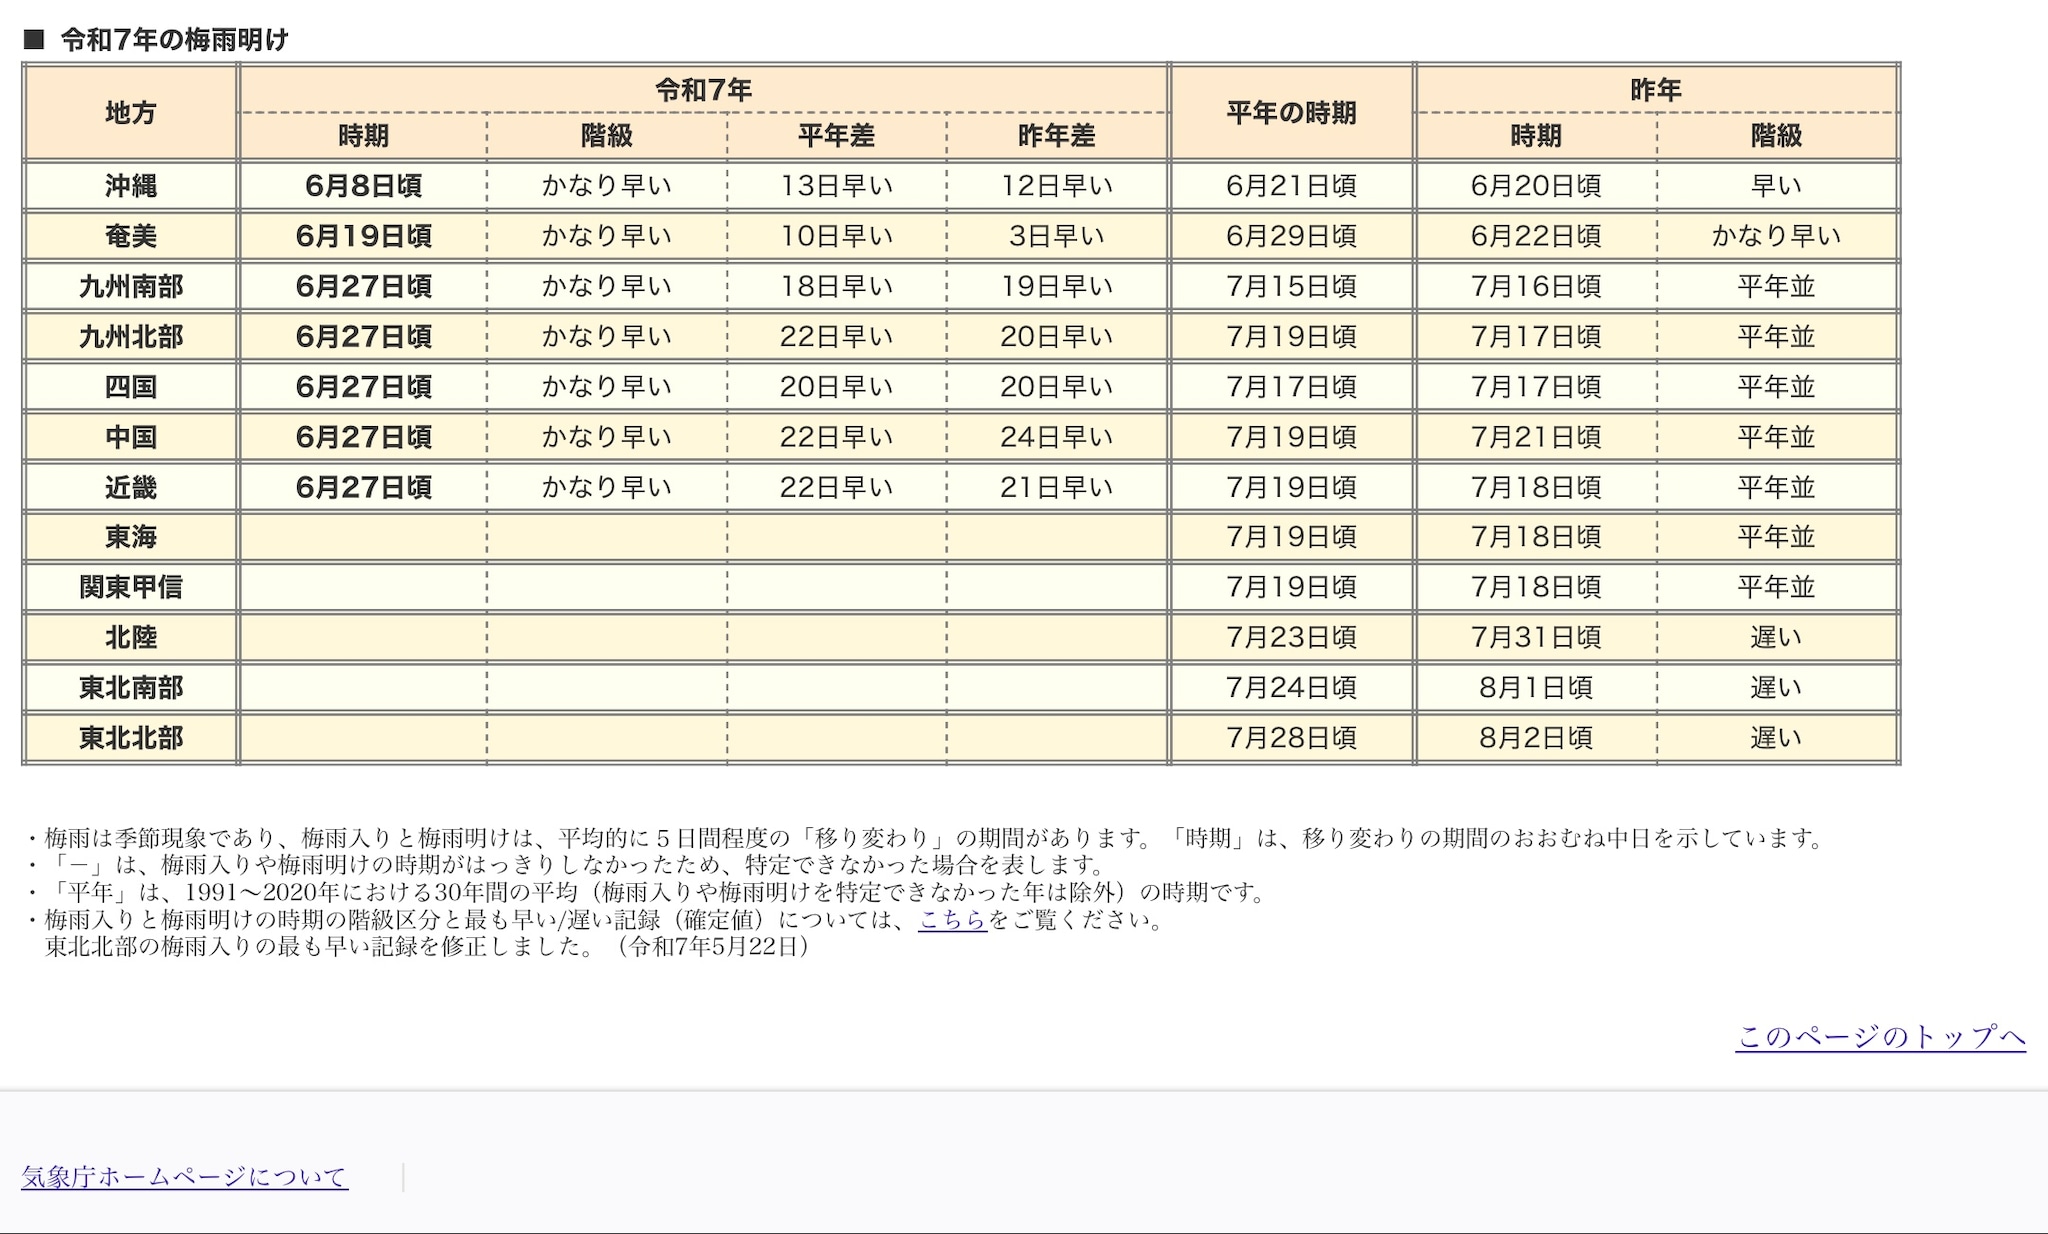
Task: Click 6月22日頃 last-year date for 奄美
Action: [x=1535, y=236]
